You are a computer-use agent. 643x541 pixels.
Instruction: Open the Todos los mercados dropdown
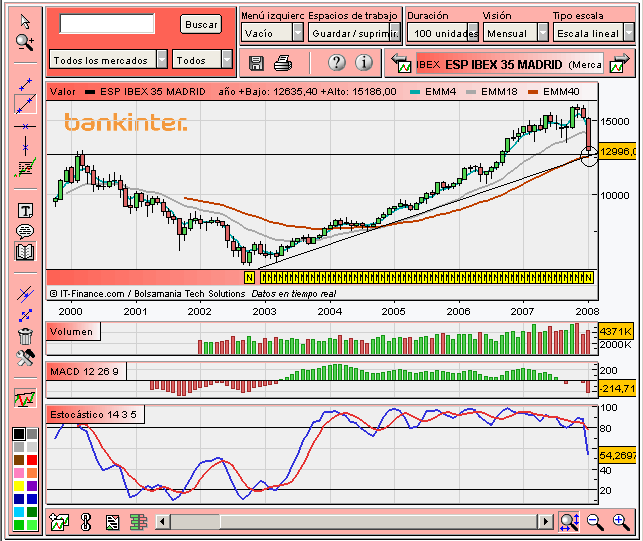pyautogui.click(x=108, y=60)
